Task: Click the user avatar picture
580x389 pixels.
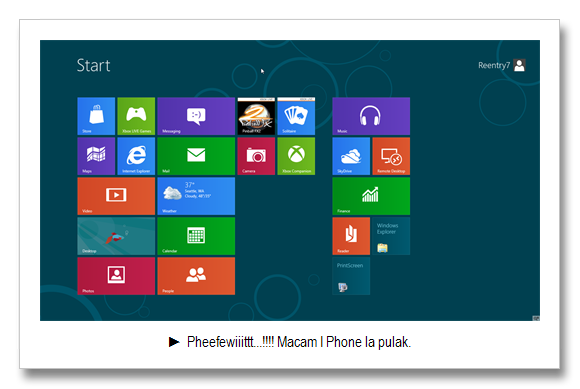Action: [519, 65]
